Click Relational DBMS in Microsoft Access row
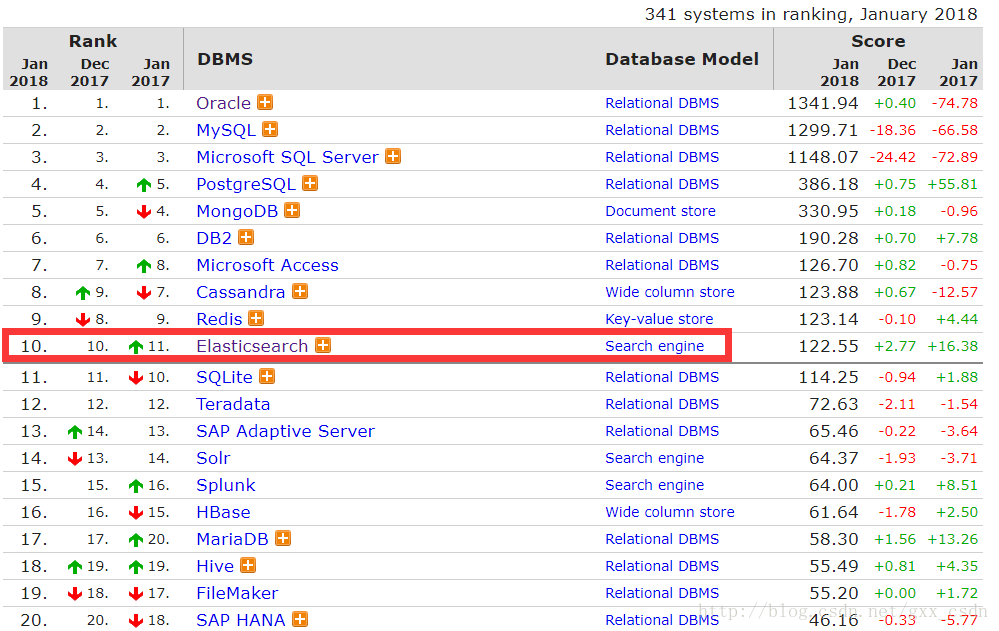This screenshot has height=631, width=999. [x=662, y=265]
